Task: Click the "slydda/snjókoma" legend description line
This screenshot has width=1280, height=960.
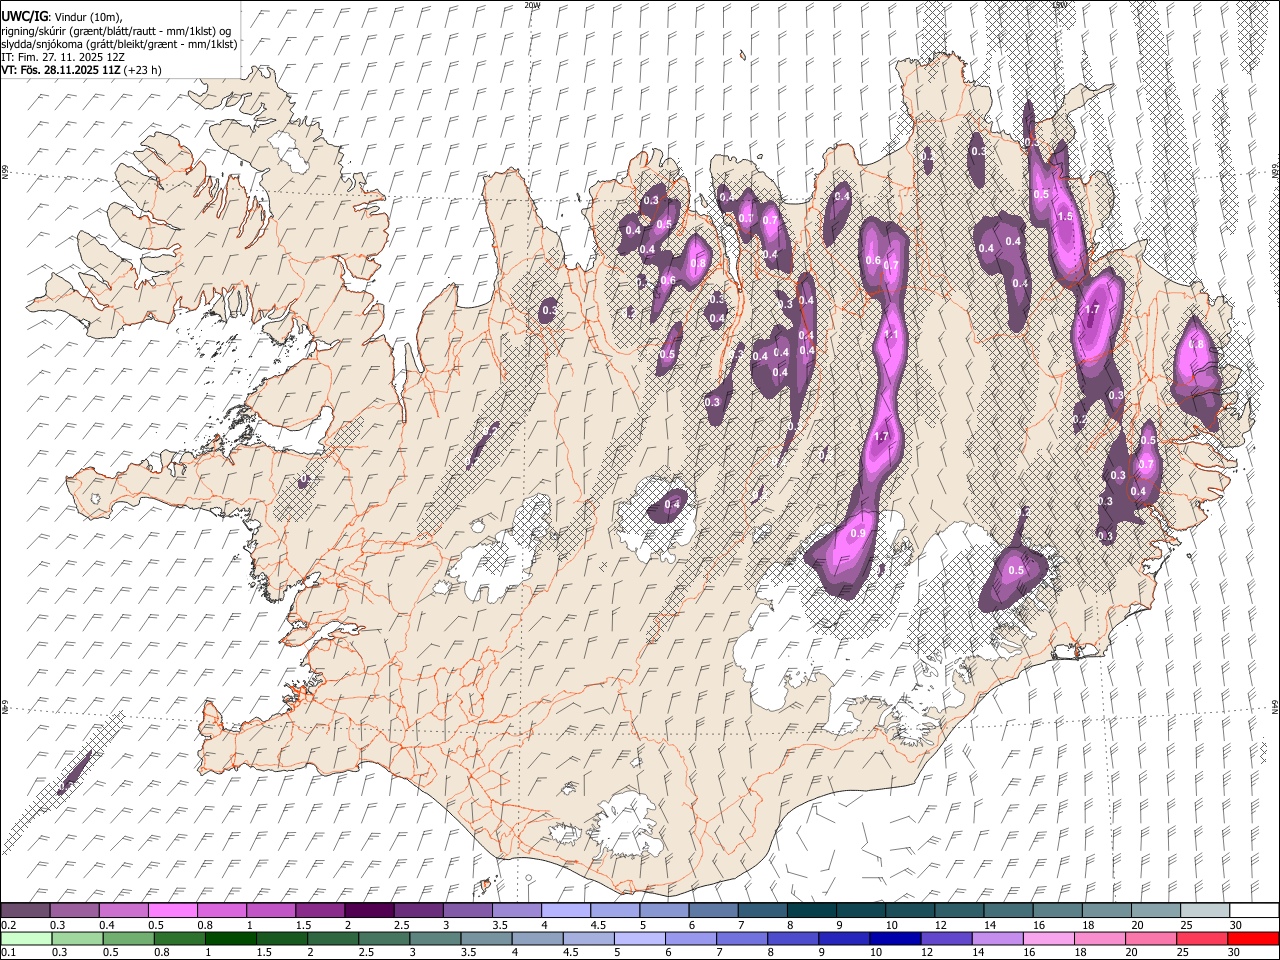Action: pyautogui.click(x=119, y=44)
